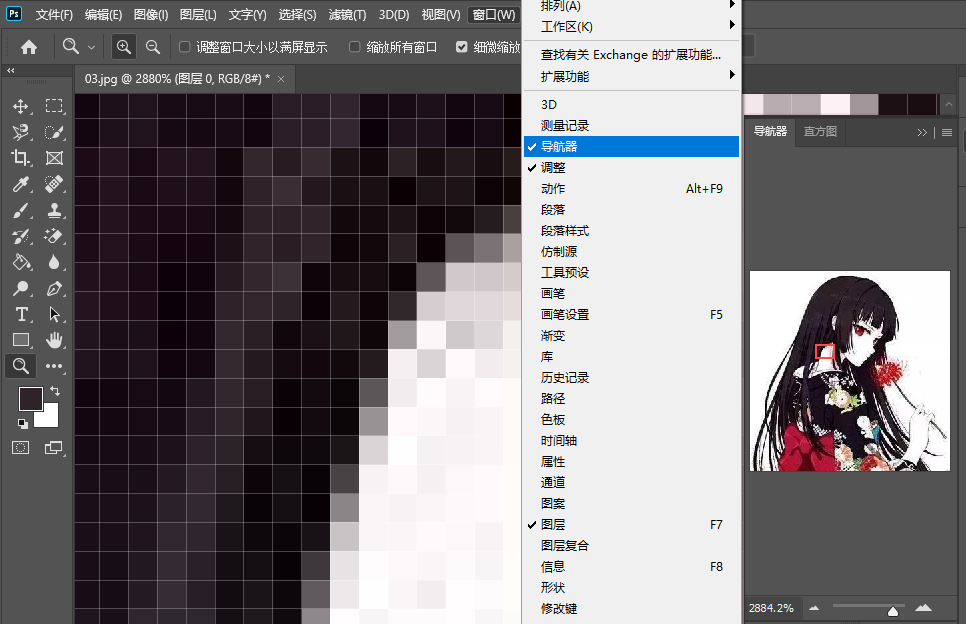Open 文件(F) menu
Image resolution: width=966 pixels, height=624 pixels.
54,15
